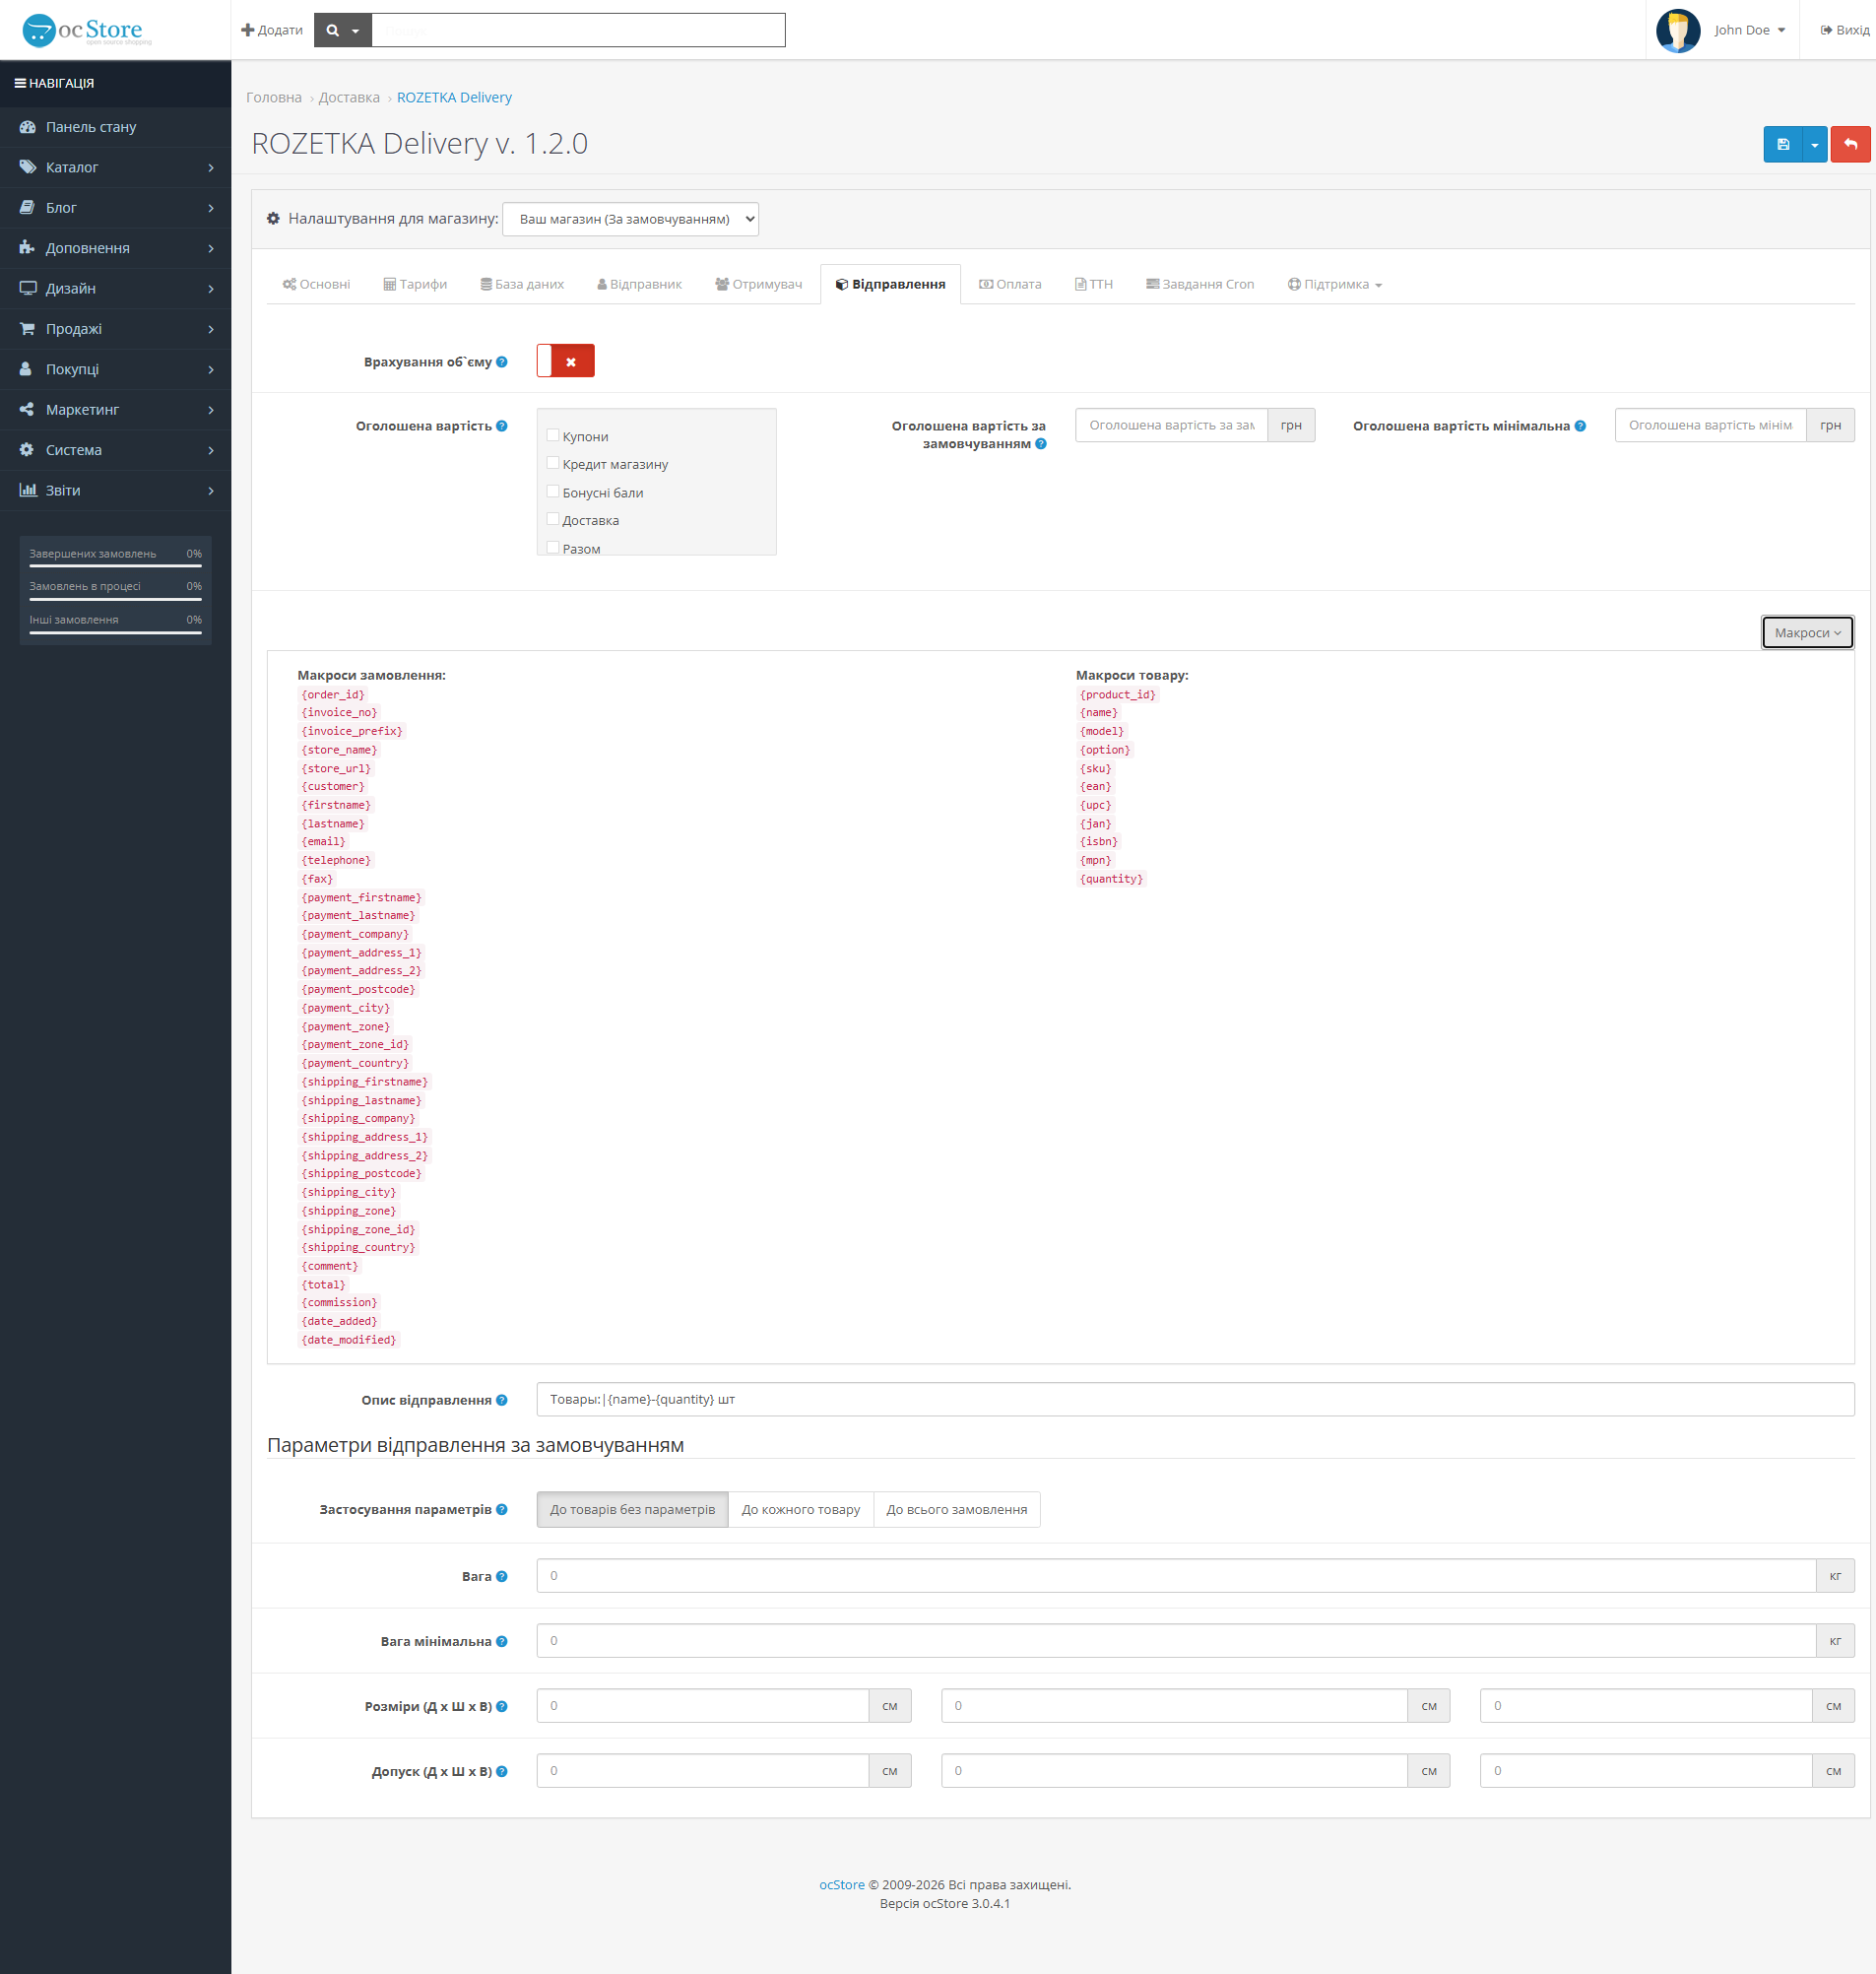
Task: Open Панель стану dashboard menu item
Action: (x=115, y=127)
